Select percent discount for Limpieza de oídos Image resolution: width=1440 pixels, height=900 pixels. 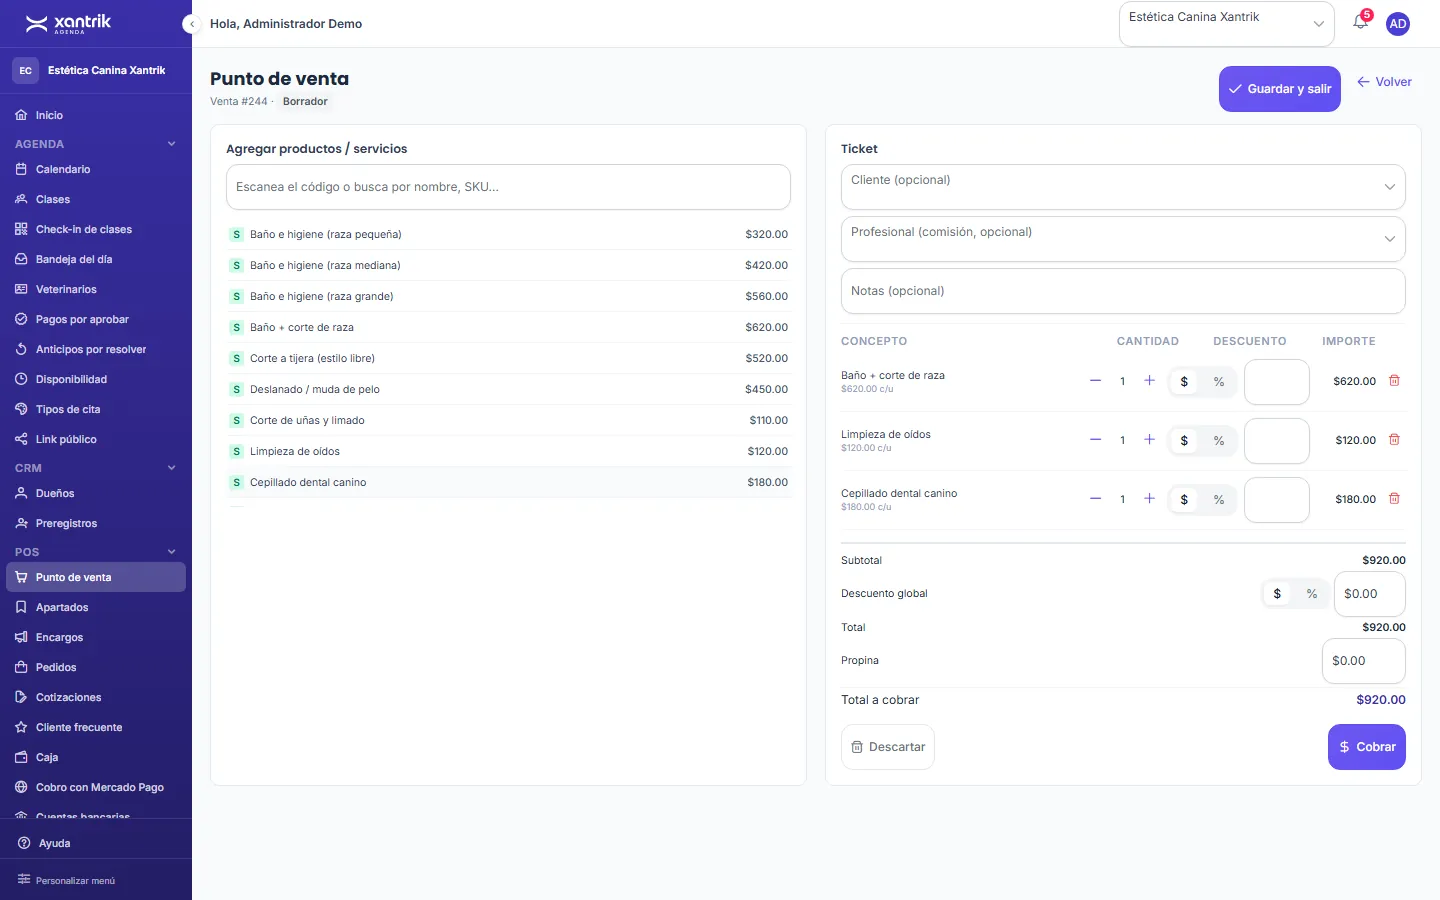coord(1219,440)
